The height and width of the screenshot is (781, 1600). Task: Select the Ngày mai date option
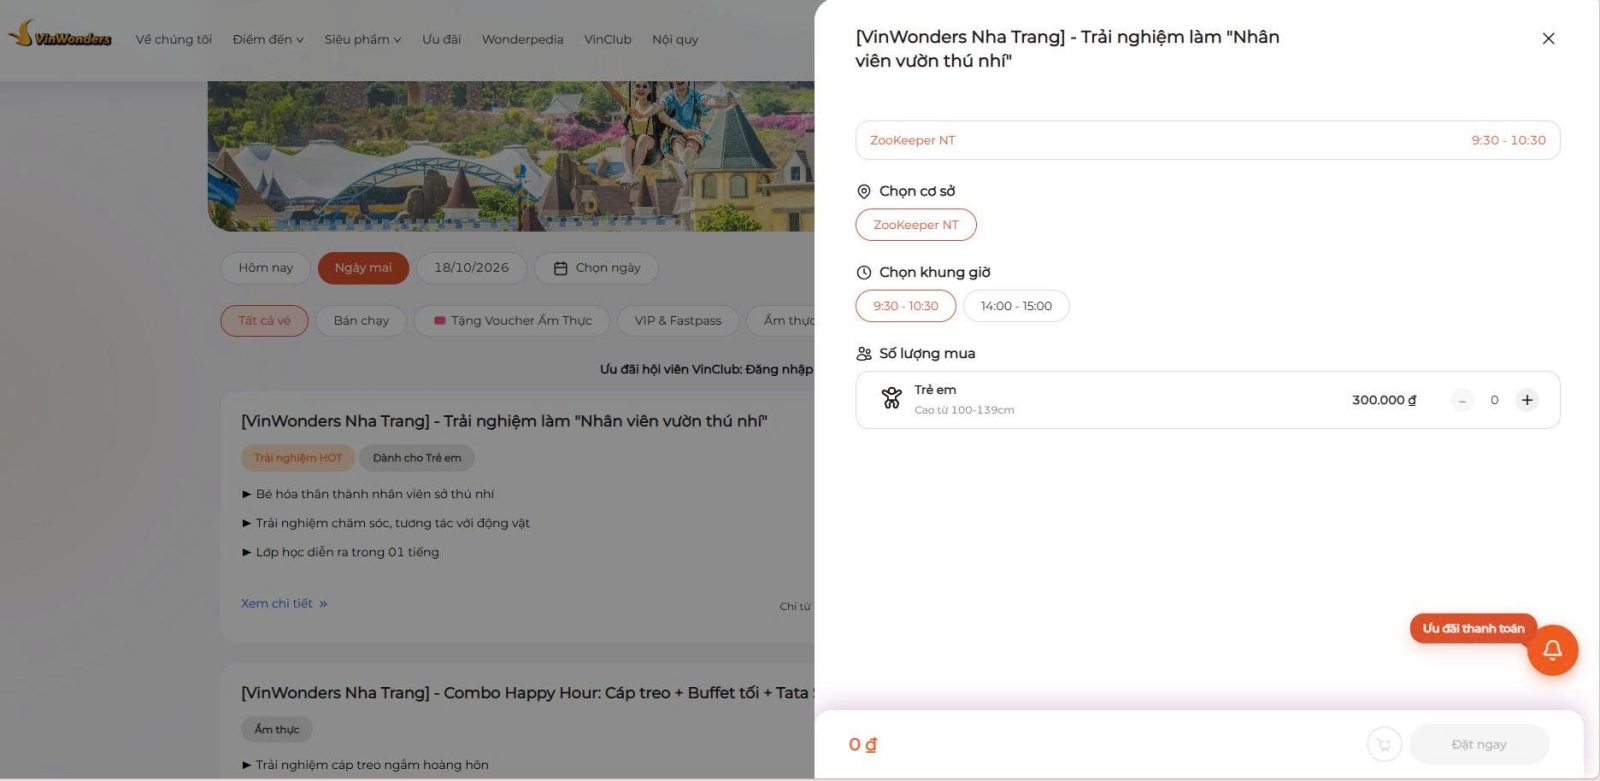[363, 268]
